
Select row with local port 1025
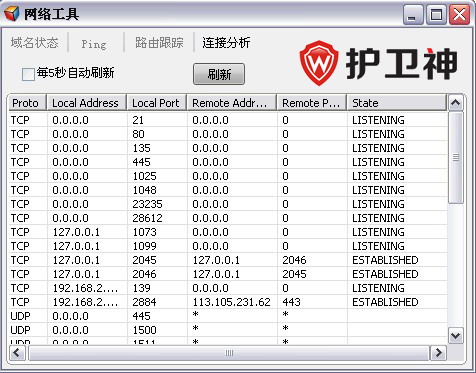tap(228, 176)
